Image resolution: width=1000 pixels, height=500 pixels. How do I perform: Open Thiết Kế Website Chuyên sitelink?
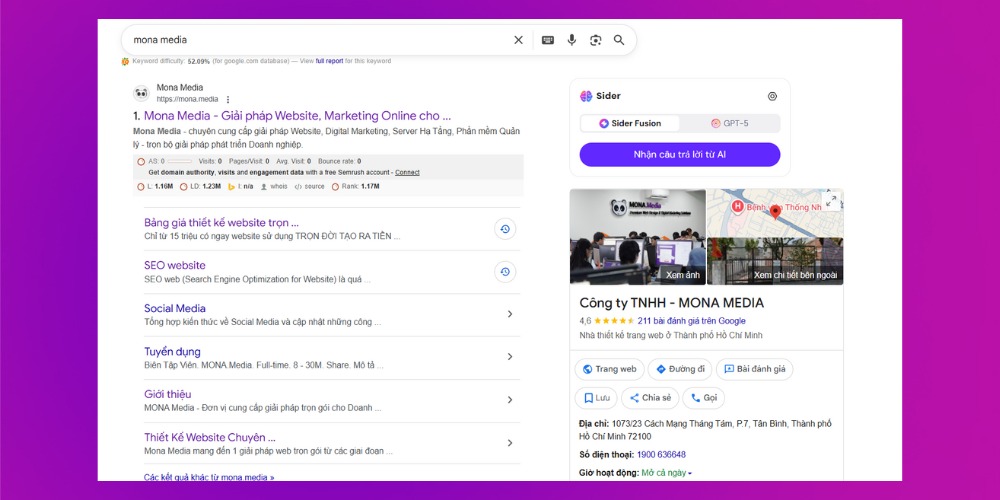(x=210, y=438)
